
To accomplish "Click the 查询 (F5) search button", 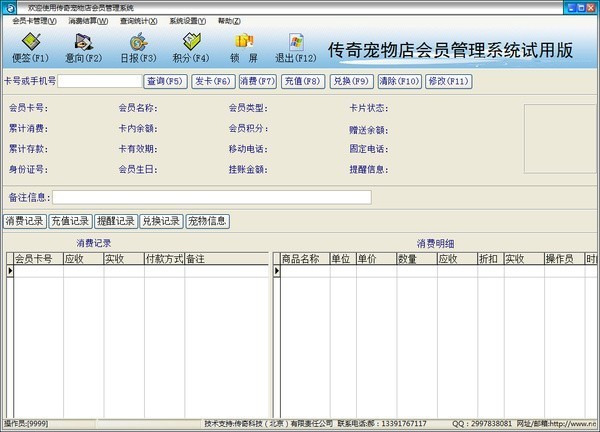I will point(165,81).
